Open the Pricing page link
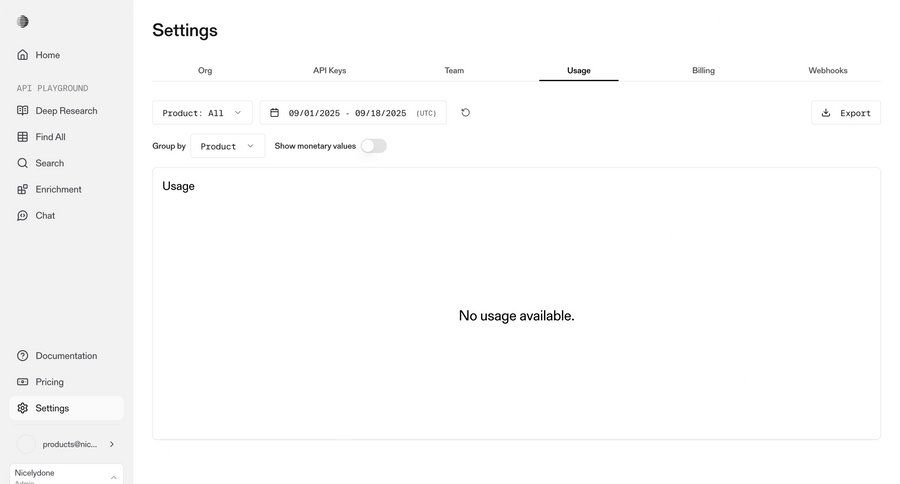The width and height of the screenshot is (900, 484). point(49,382)
